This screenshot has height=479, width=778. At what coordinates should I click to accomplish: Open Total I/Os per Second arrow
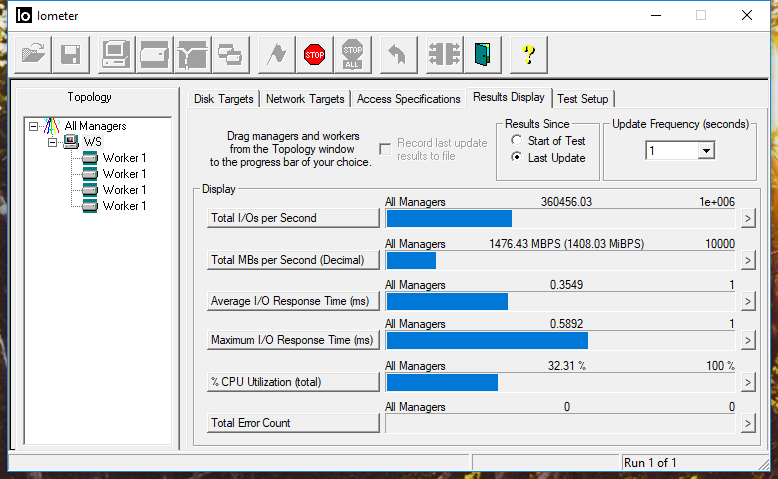pos(748,218)
